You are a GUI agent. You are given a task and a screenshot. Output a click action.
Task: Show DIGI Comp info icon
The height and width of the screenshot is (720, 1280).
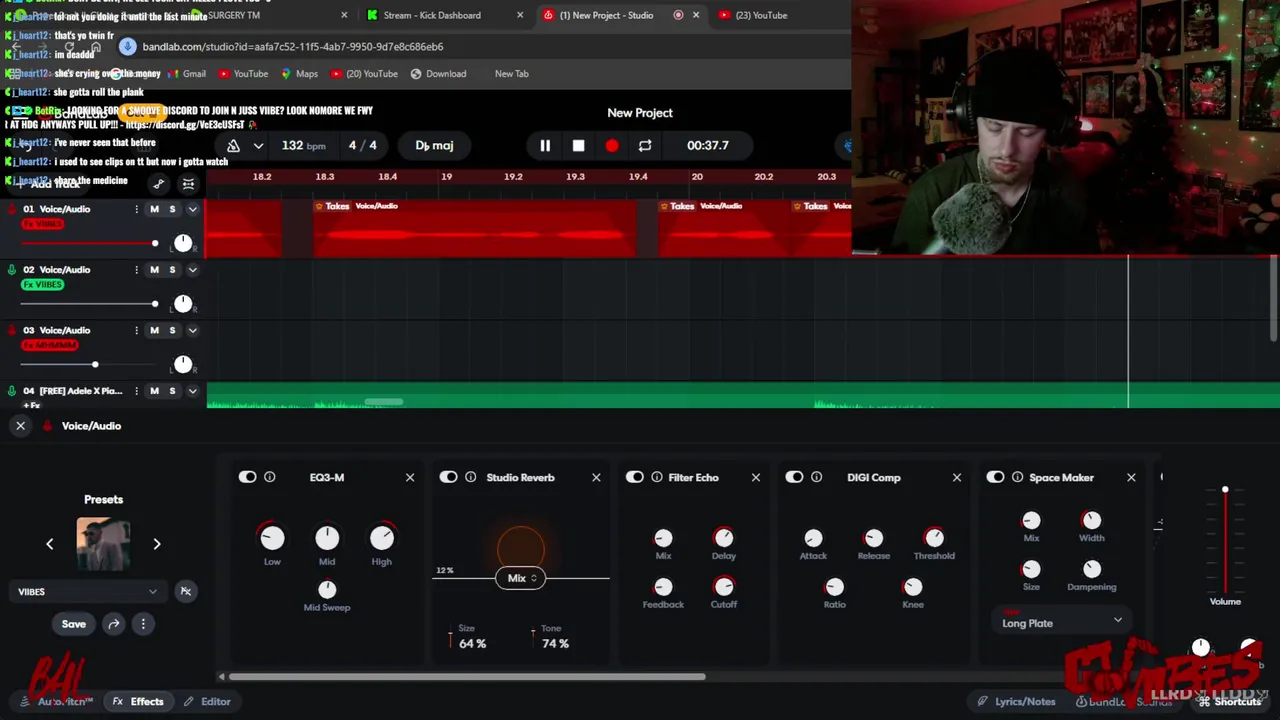817,478
